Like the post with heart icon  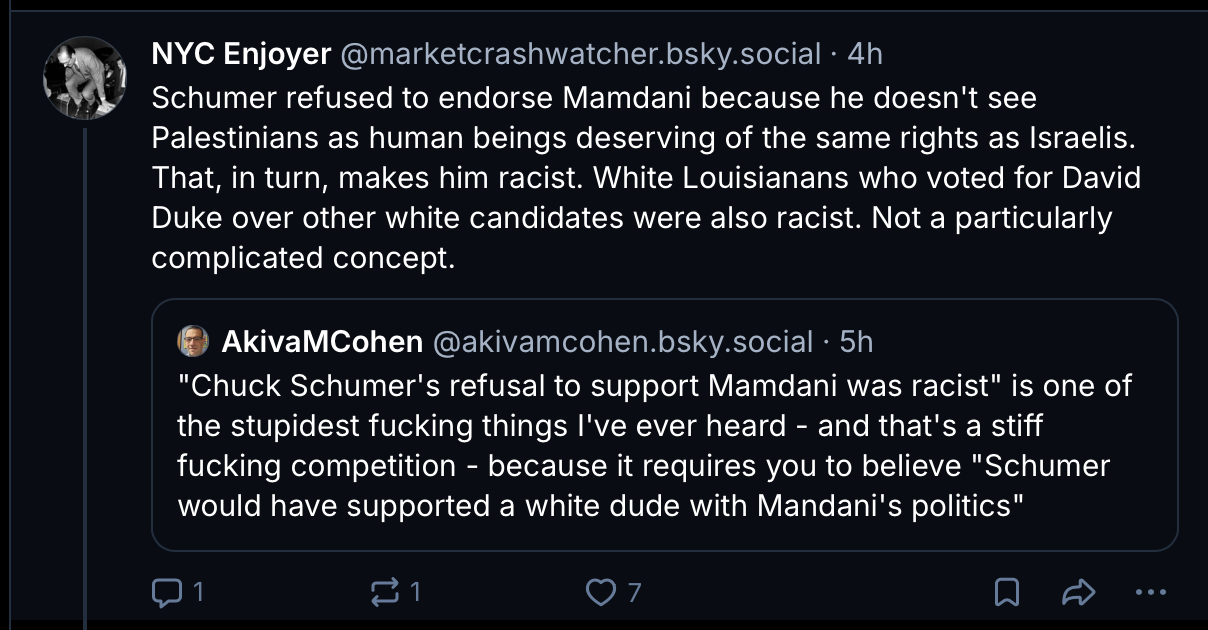(600, 593)
